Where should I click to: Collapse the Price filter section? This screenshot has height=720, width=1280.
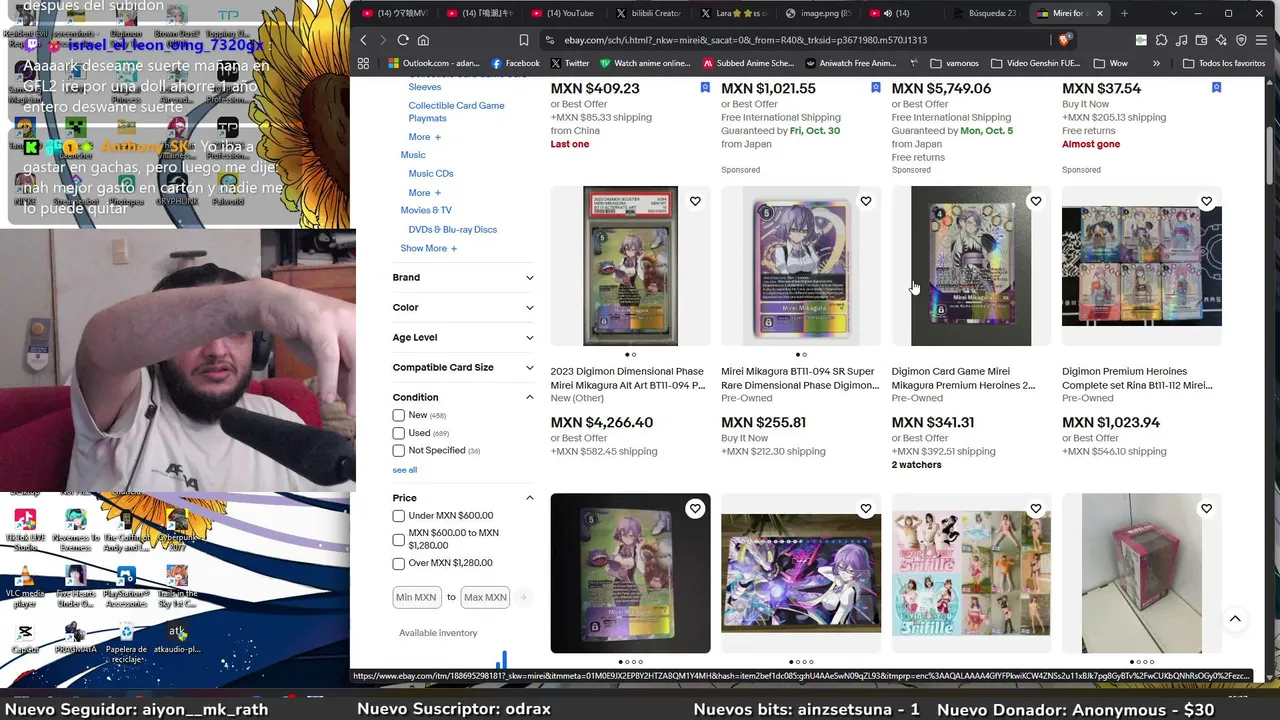(463, 498)
